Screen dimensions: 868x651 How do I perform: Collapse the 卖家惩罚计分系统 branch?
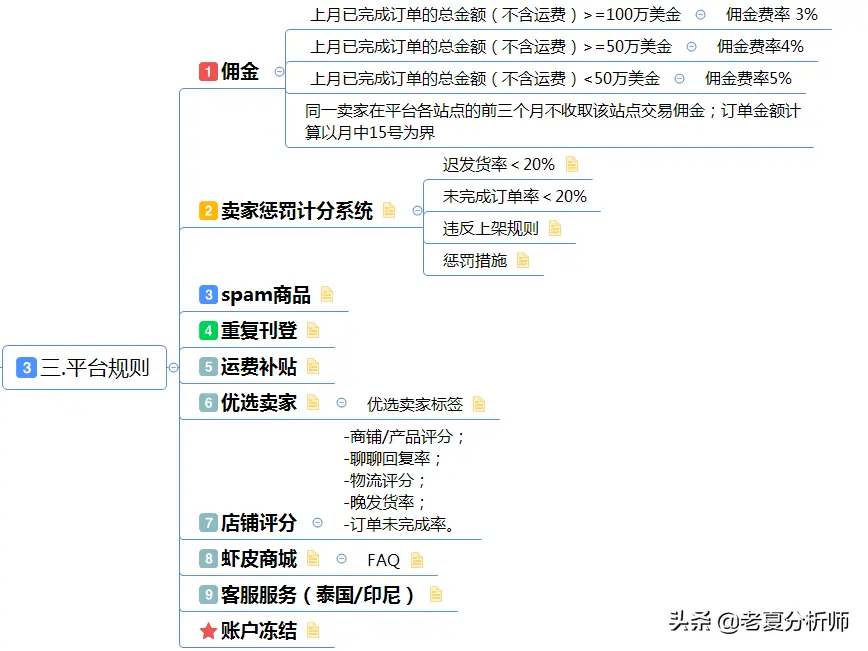(416, 210)
